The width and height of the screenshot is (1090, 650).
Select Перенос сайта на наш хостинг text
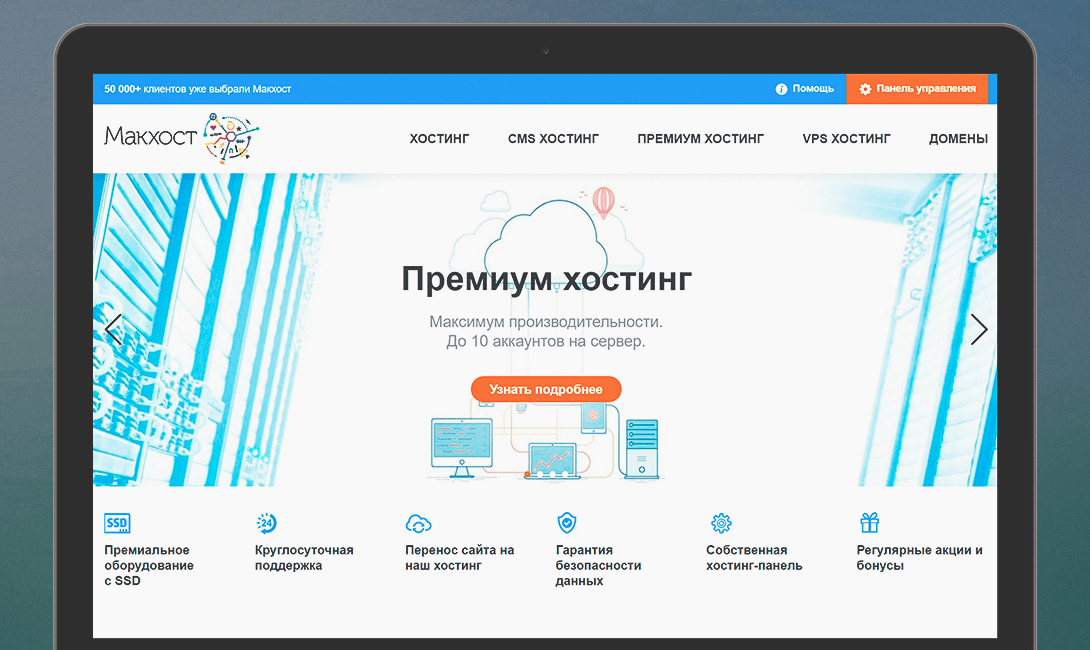pos(459,558)
